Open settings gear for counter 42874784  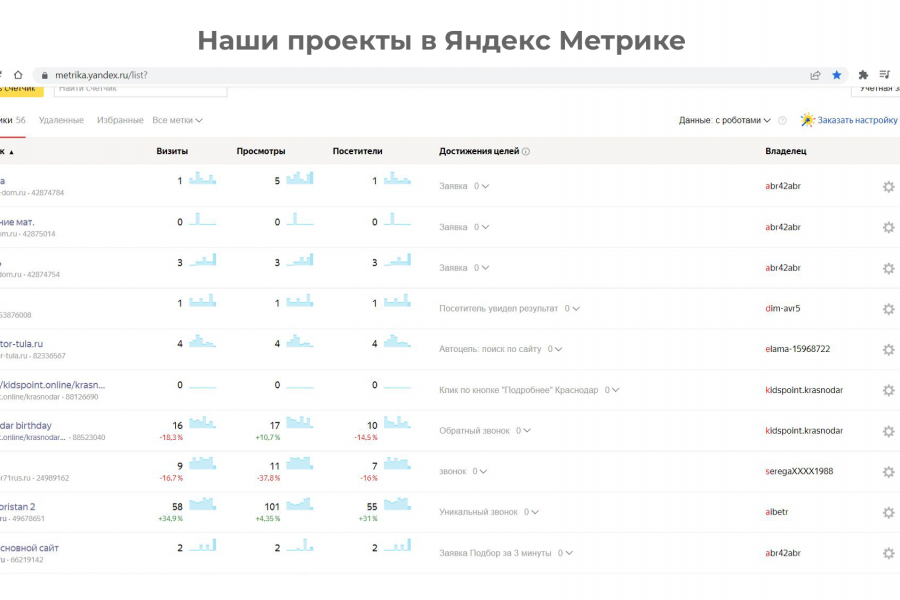pos(889,187)
